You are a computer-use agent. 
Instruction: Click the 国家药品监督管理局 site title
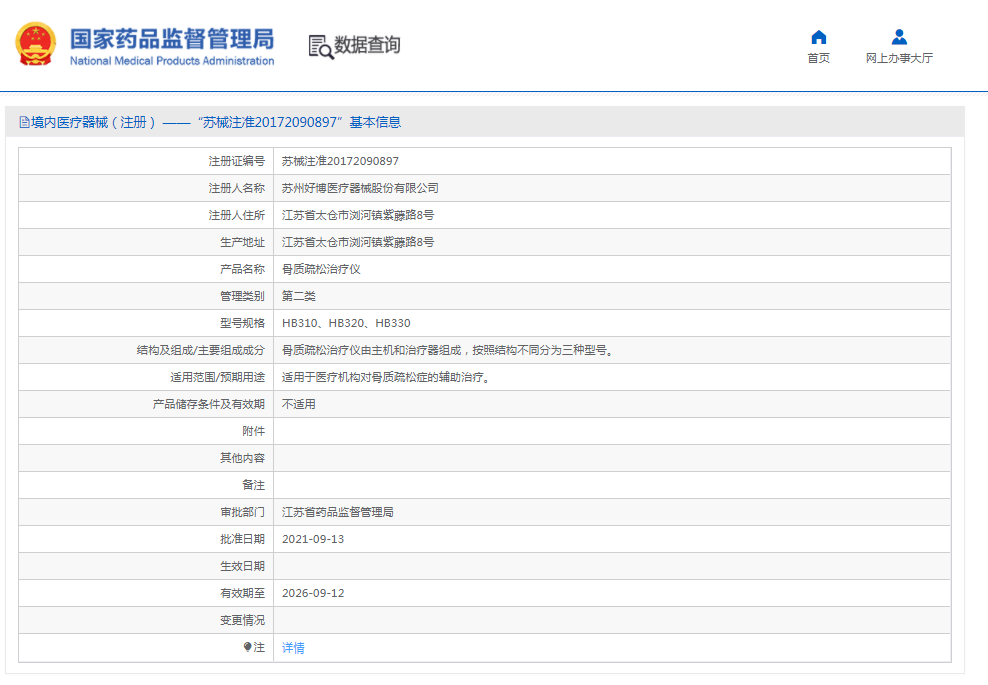(x=171, y=39)
